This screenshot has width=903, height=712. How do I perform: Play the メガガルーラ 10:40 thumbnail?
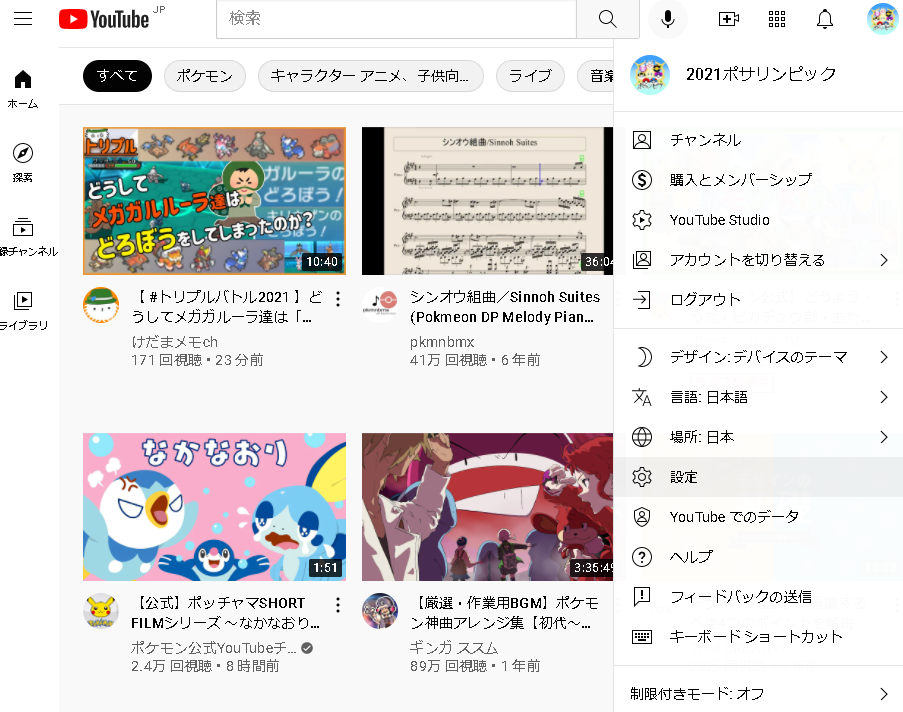point(214,201)
